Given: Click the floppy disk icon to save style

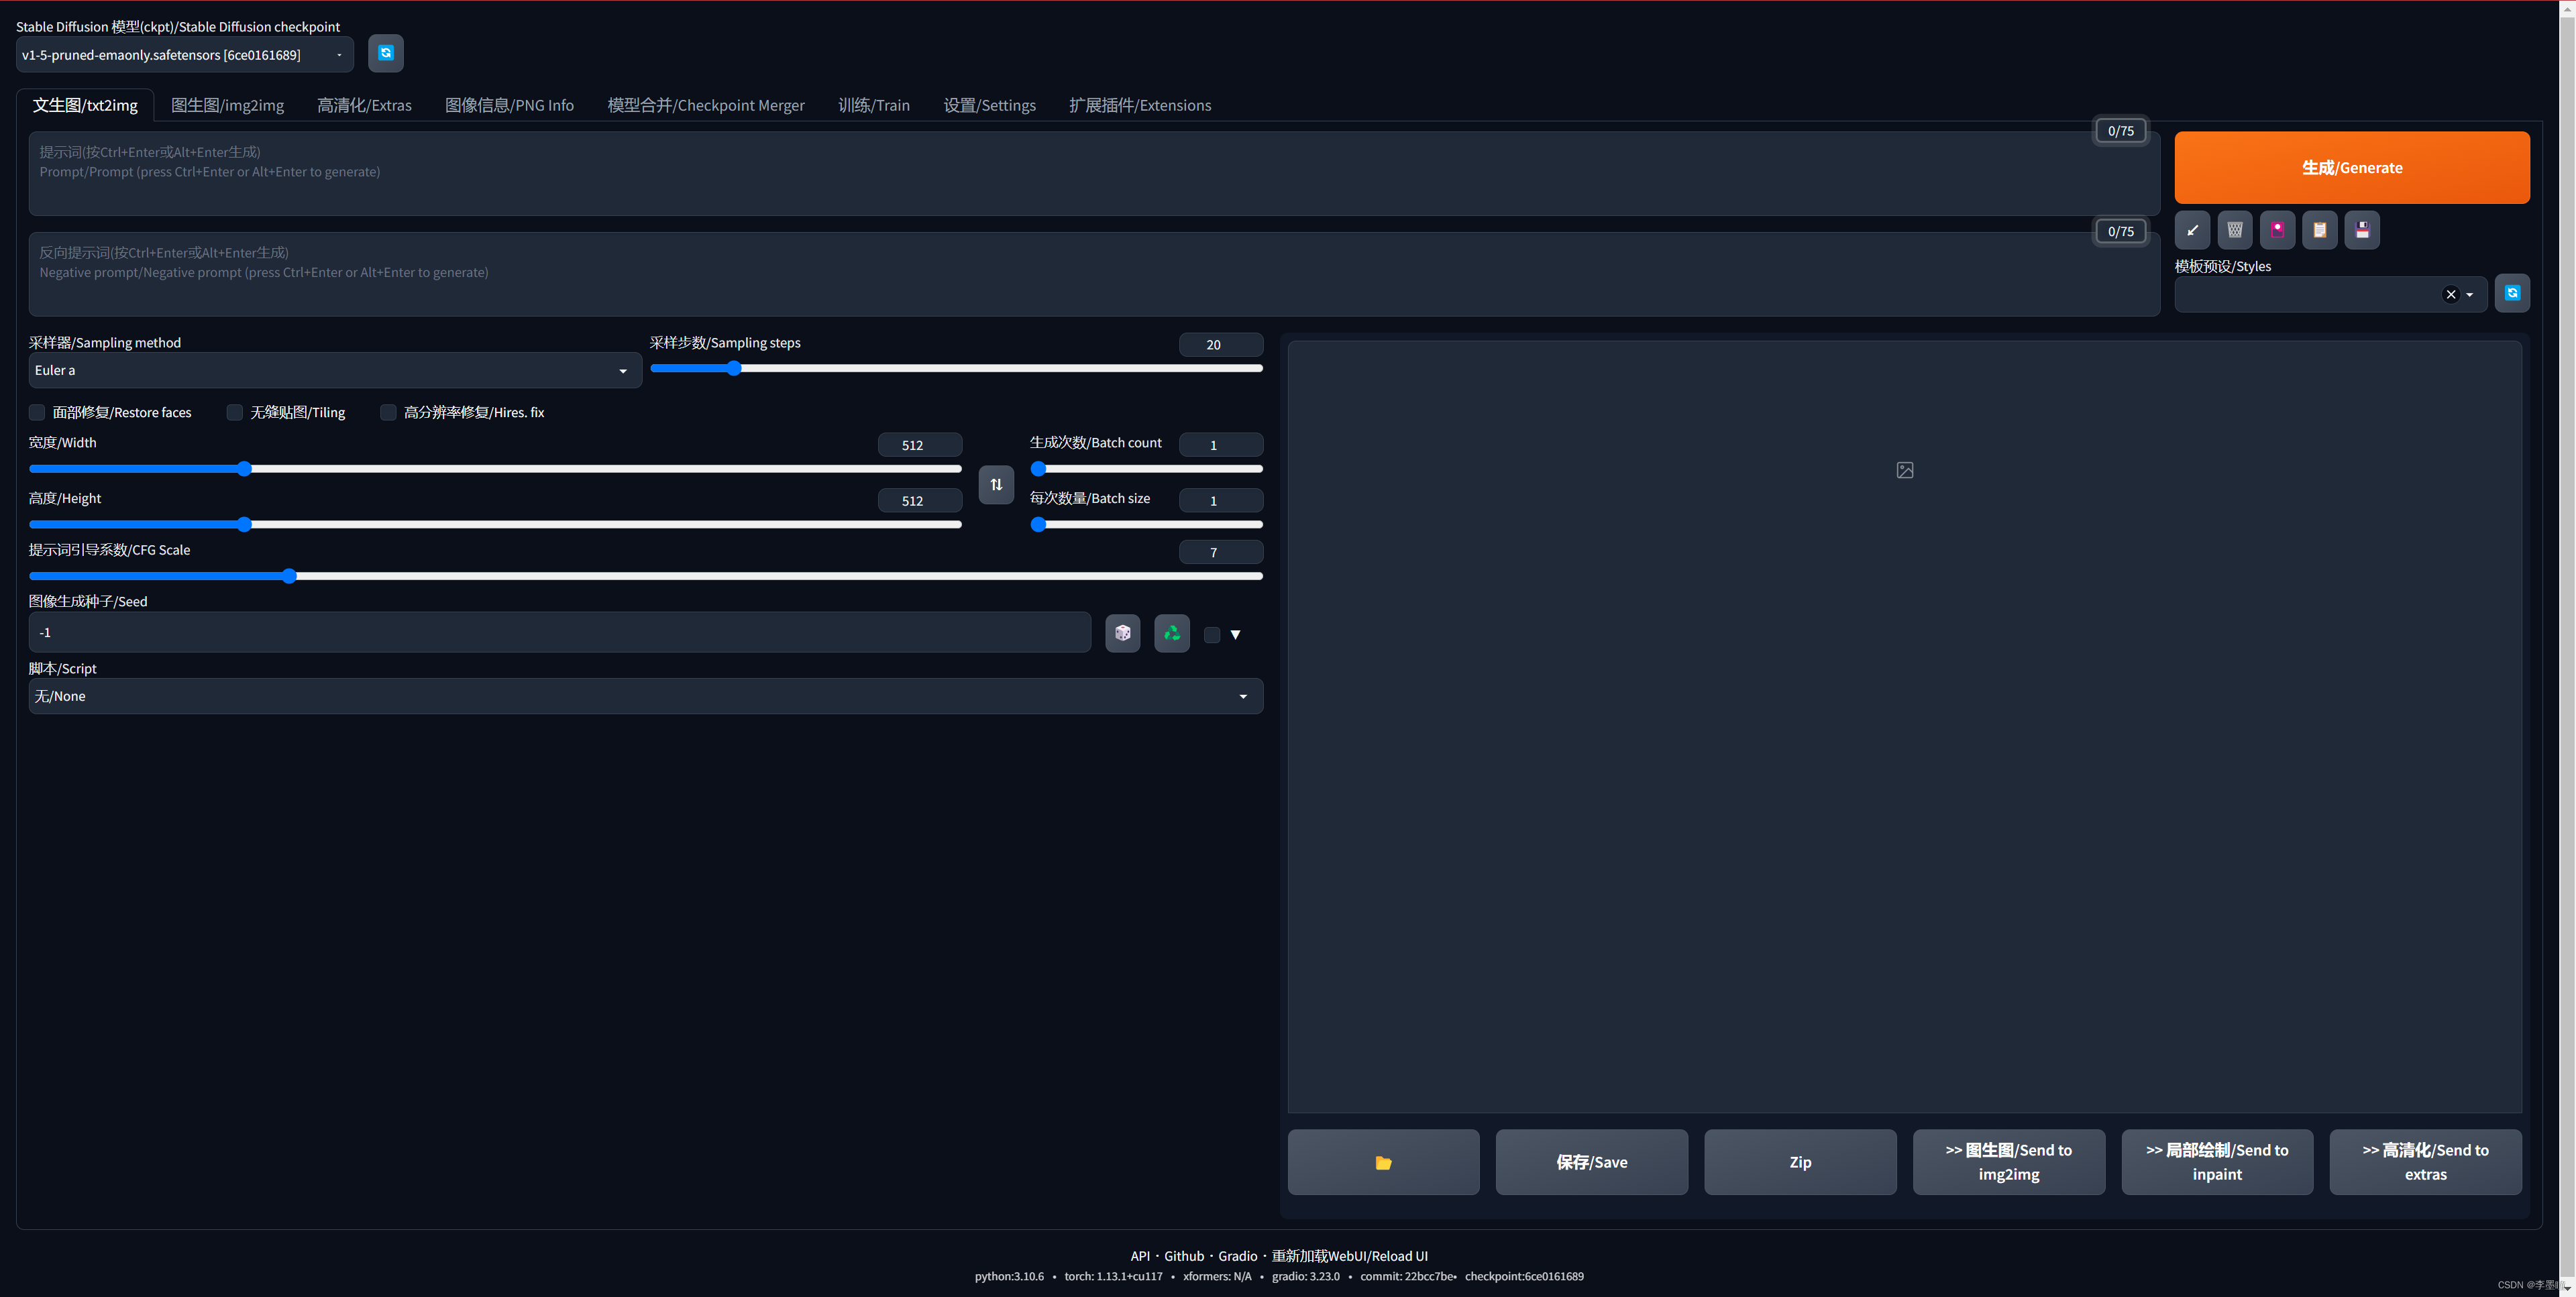Looking at the screenshot, I should pos(2362,229).
